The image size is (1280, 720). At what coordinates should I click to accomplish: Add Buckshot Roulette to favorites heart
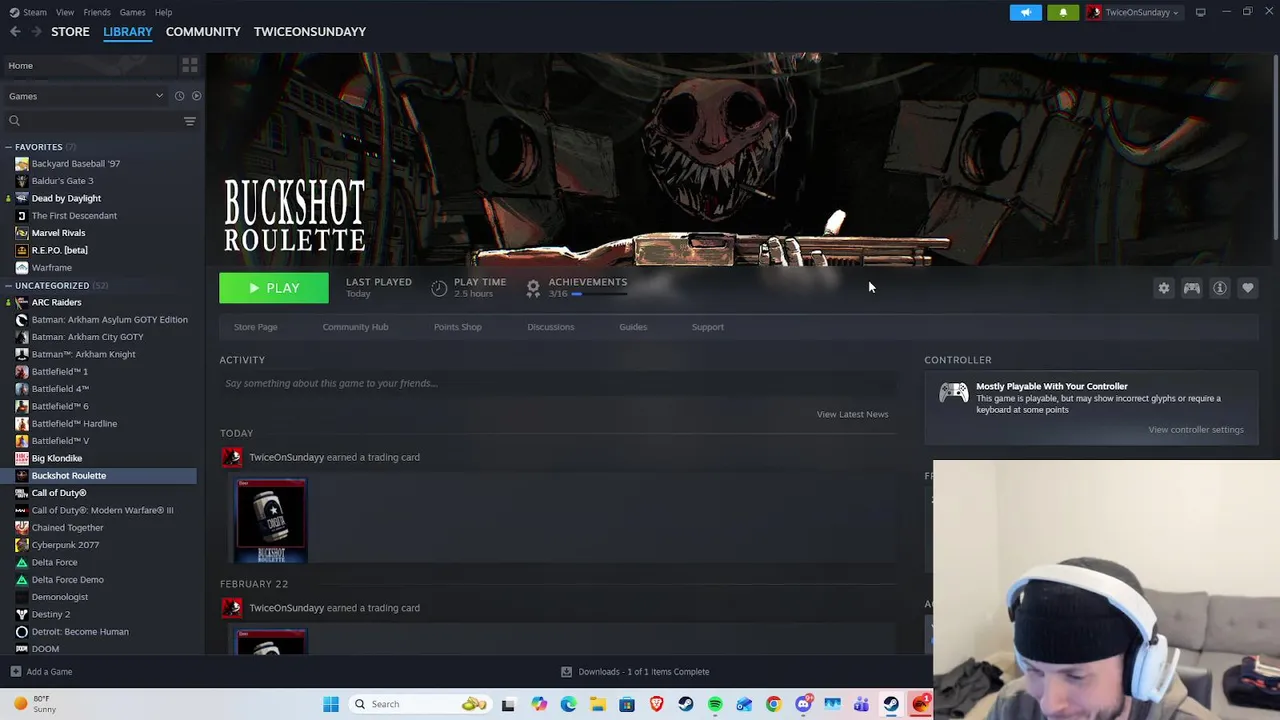click(1248, 288)
